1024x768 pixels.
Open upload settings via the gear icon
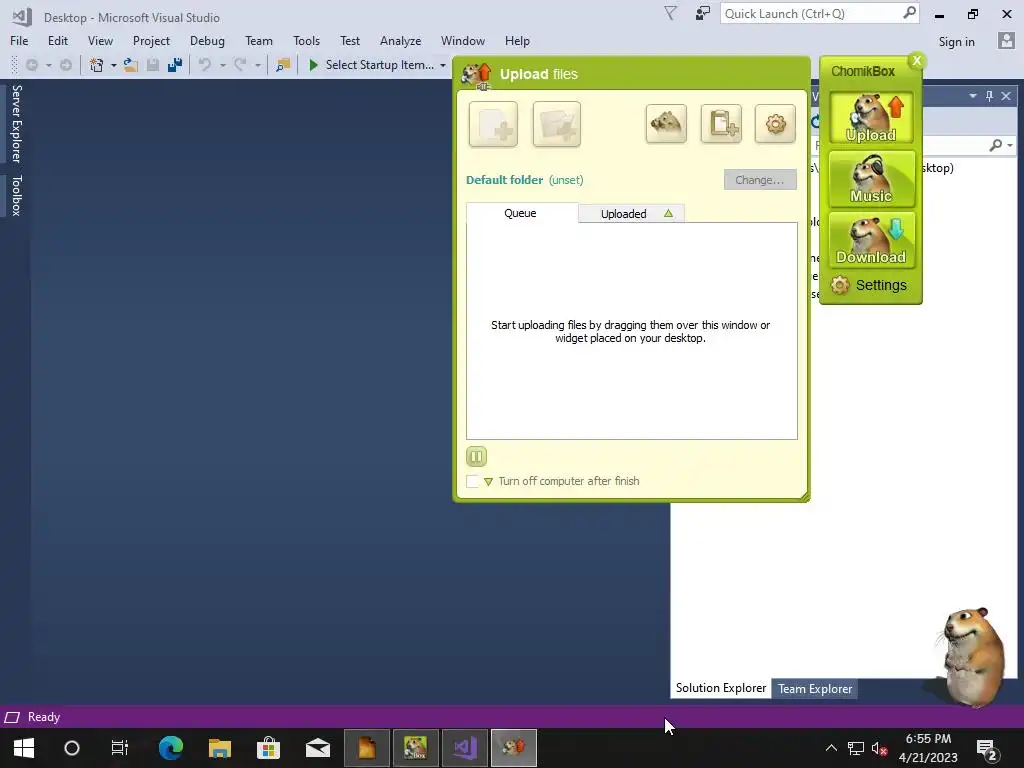click(x=775, y=123)
